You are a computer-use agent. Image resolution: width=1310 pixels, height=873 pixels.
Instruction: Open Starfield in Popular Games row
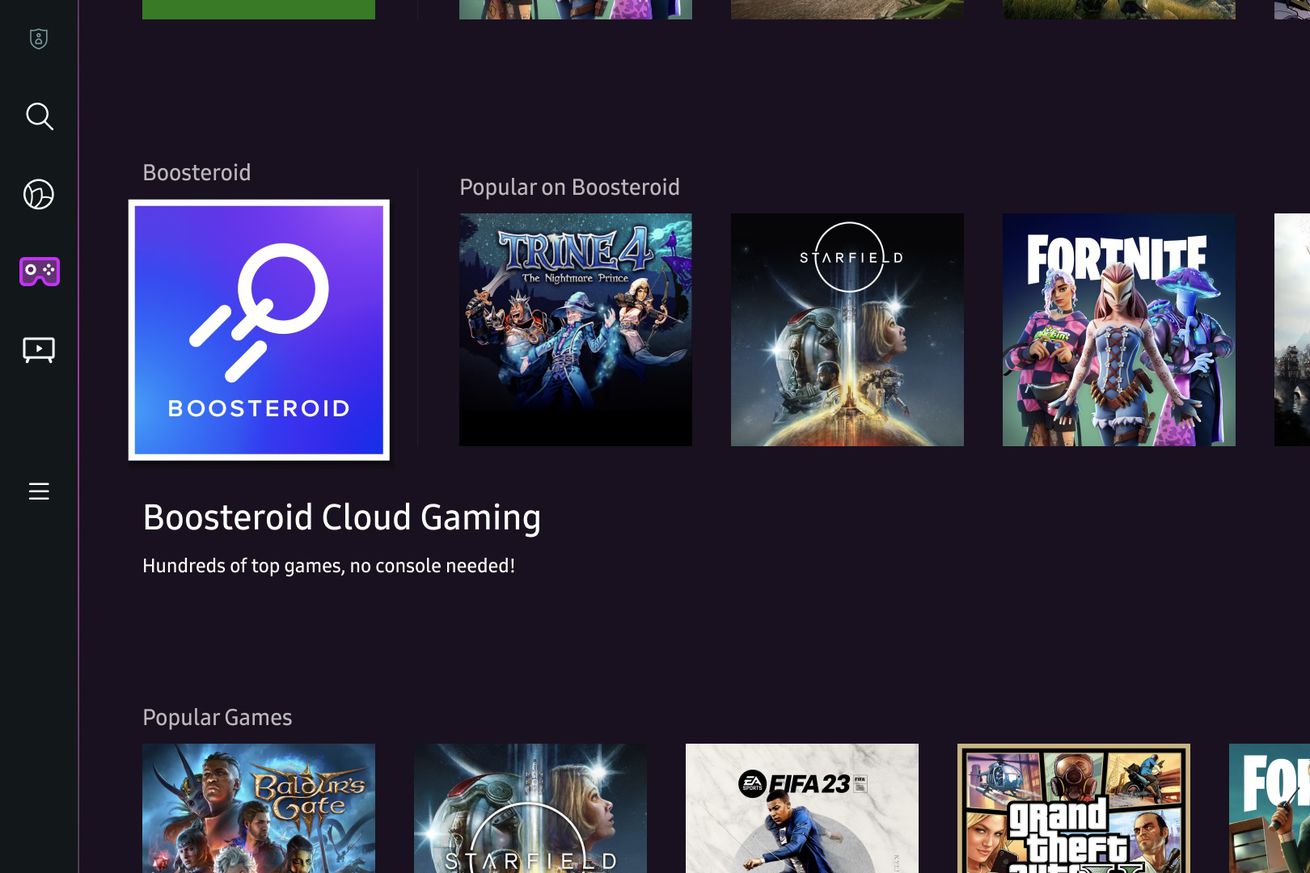pyautogui.click(x=530, y=807)
